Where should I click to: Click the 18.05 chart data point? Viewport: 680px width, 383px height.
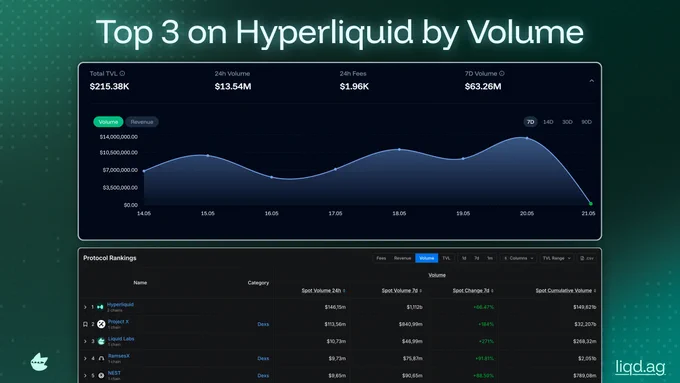tap(399, 150)
